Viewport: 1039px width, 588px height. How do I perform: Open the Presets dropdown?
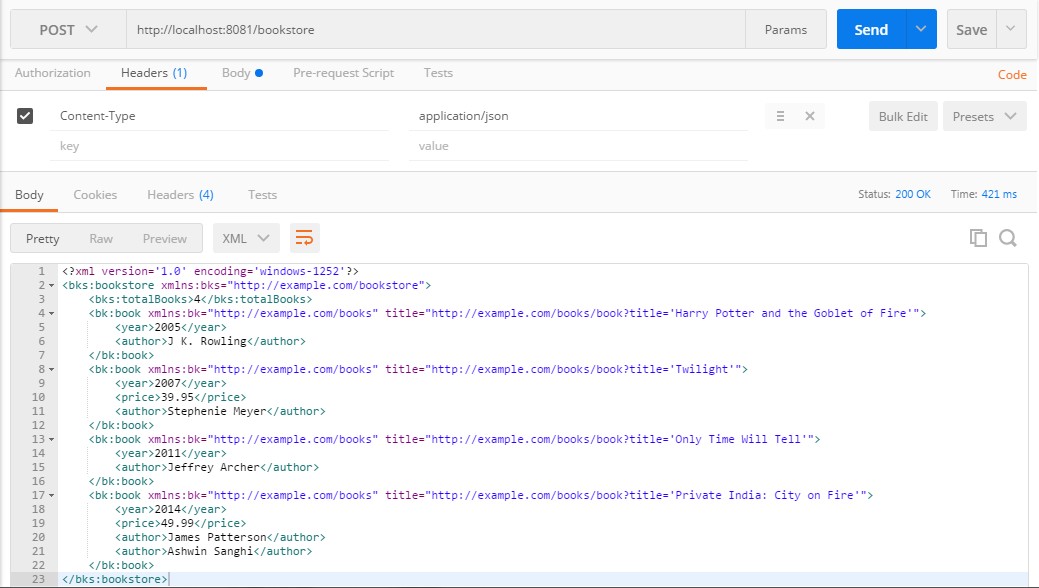point(983,116)
